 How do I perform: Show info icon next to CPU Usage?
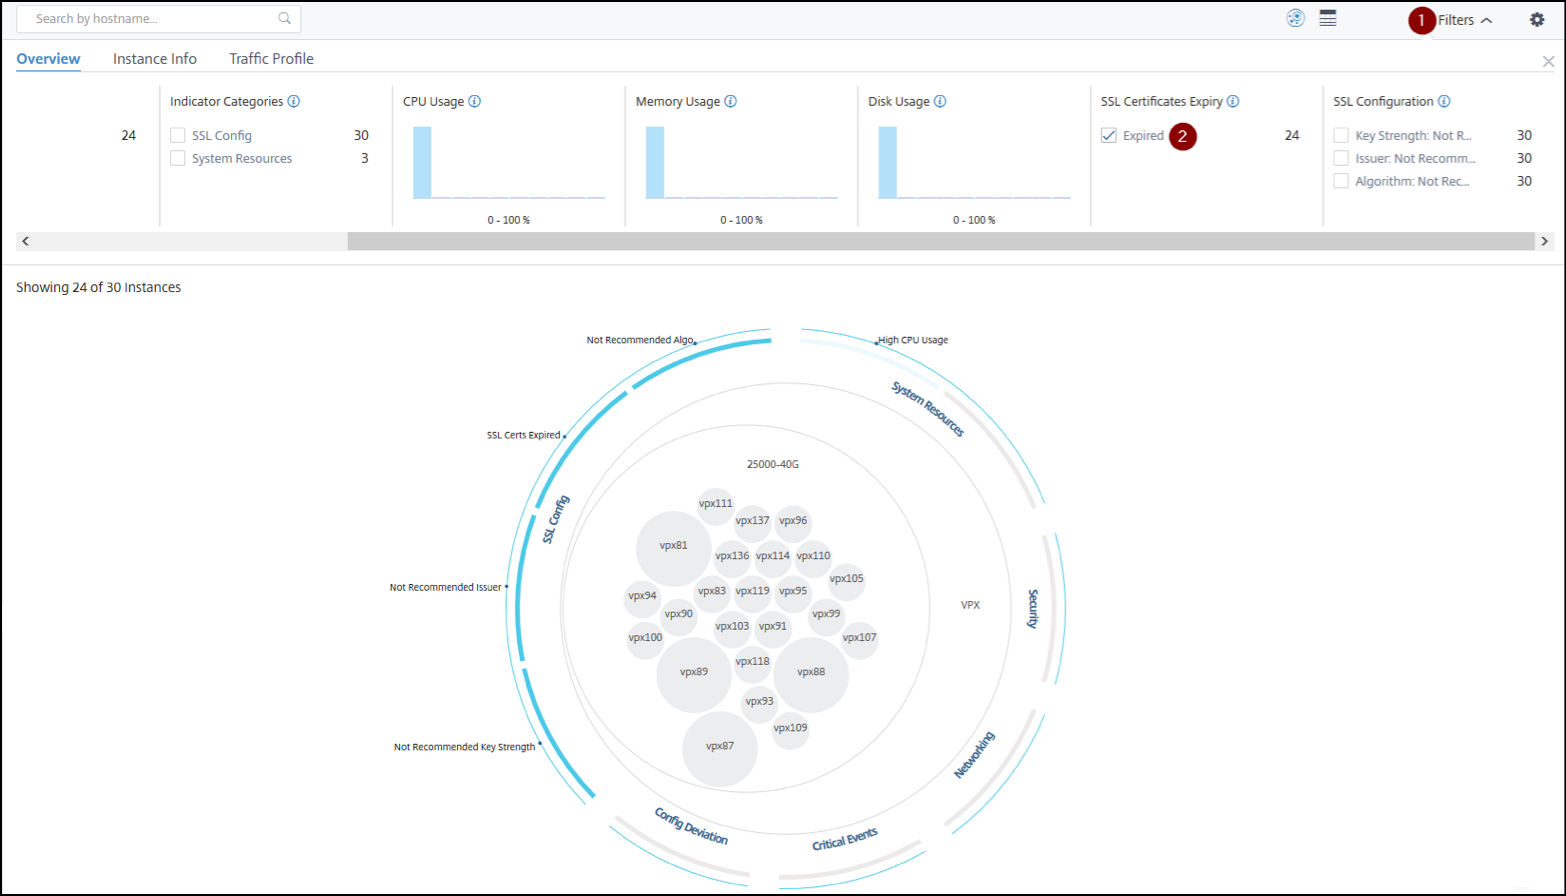[x=475, y=101]
